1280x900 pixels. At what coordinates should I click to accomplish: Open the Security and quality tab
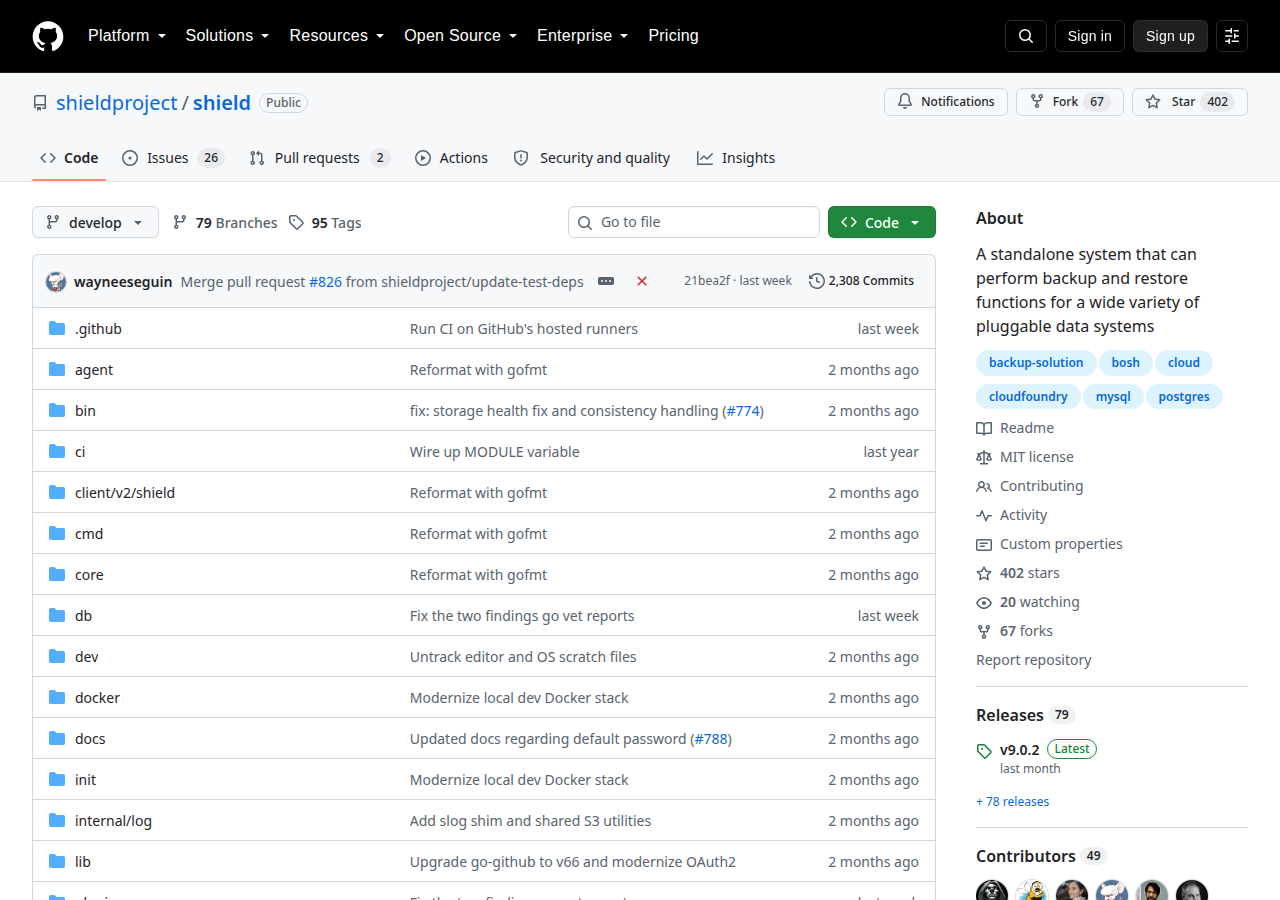(591, 158)
